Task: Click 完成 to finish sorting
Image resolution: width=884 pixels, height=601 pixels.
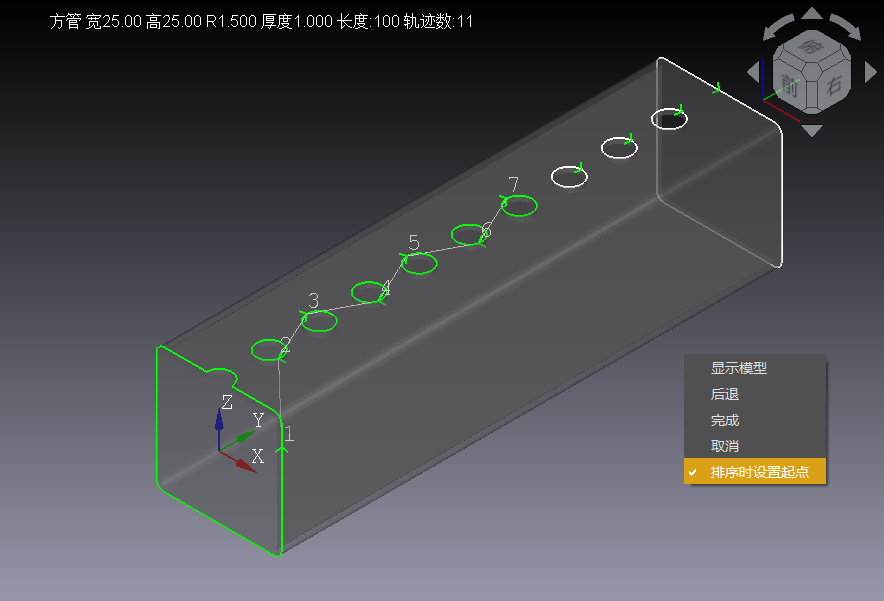Action: click(x=724, y=420)
